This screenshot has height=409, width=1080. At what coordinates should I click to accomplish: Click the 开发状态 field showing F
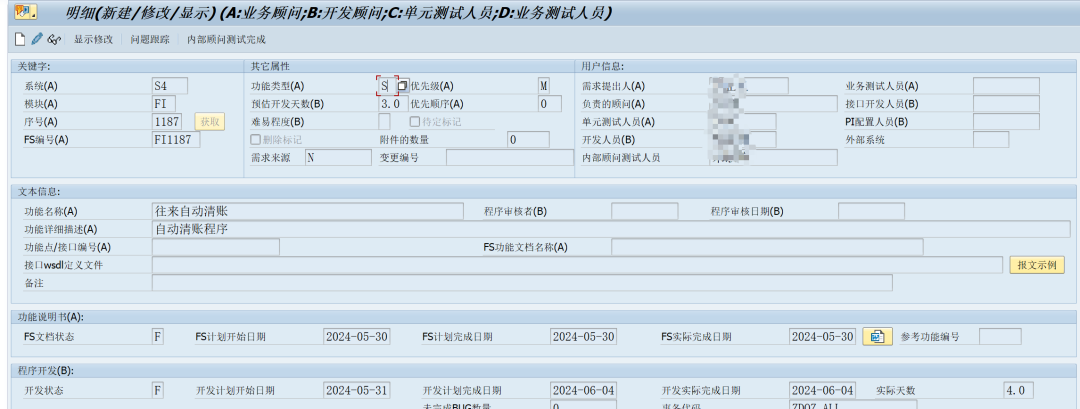click(x=158, y=390)
